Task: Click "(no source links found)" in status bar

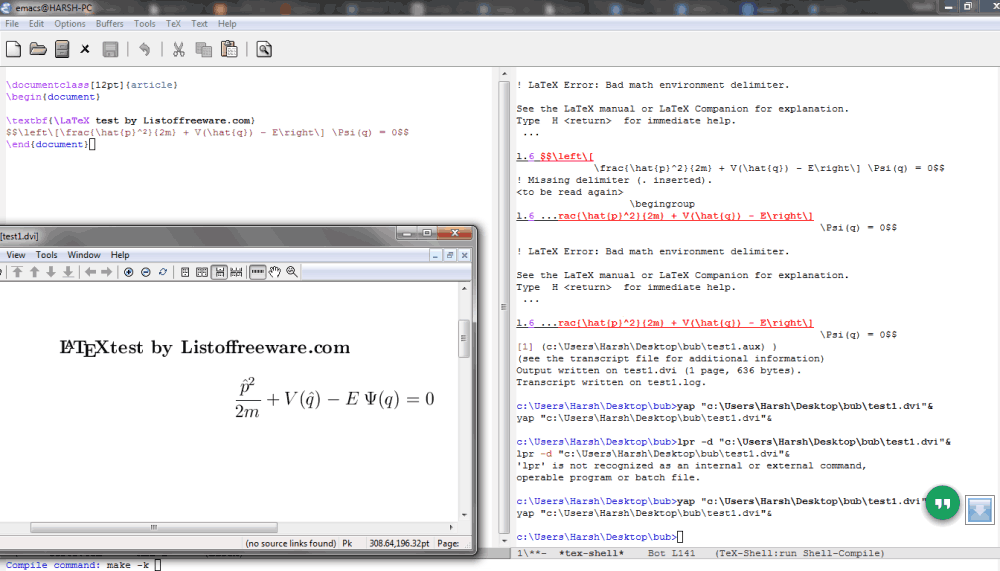Action: [x=291, y=543]
